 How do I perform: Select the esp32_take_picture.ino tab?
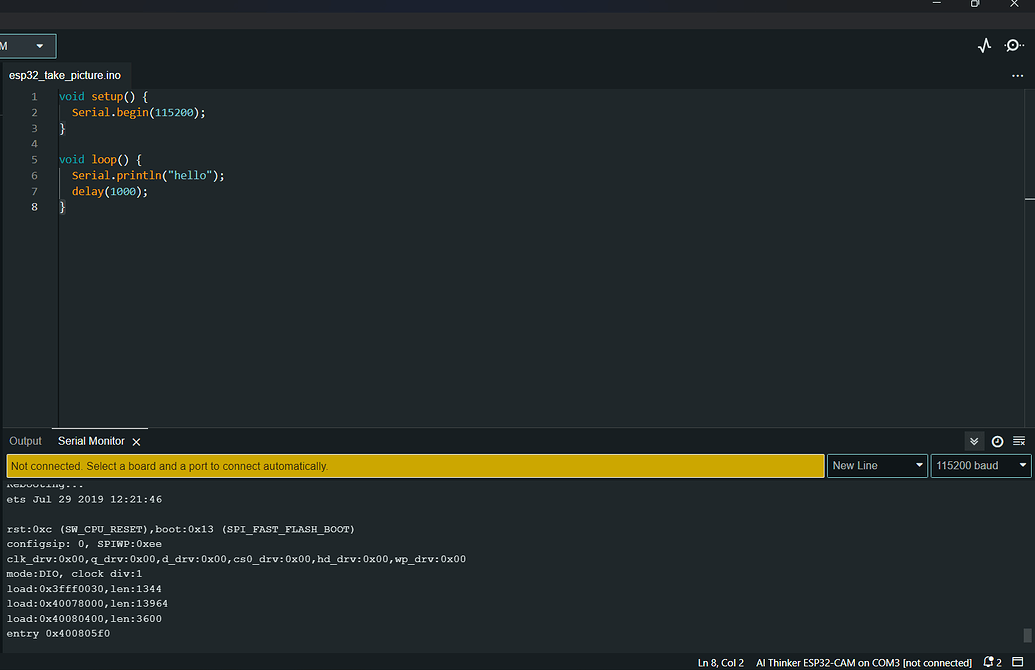pos(66,75)
